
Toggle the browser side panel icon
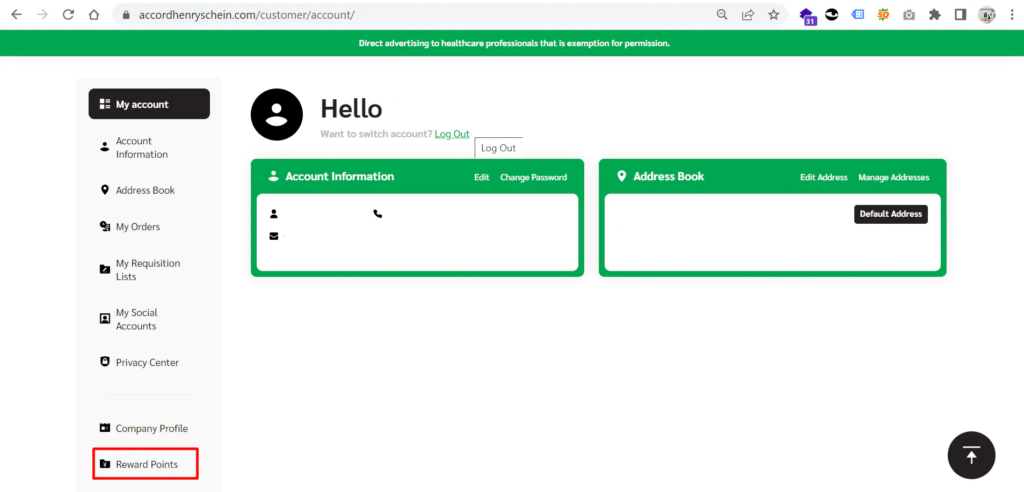click(x=960, y=15)
